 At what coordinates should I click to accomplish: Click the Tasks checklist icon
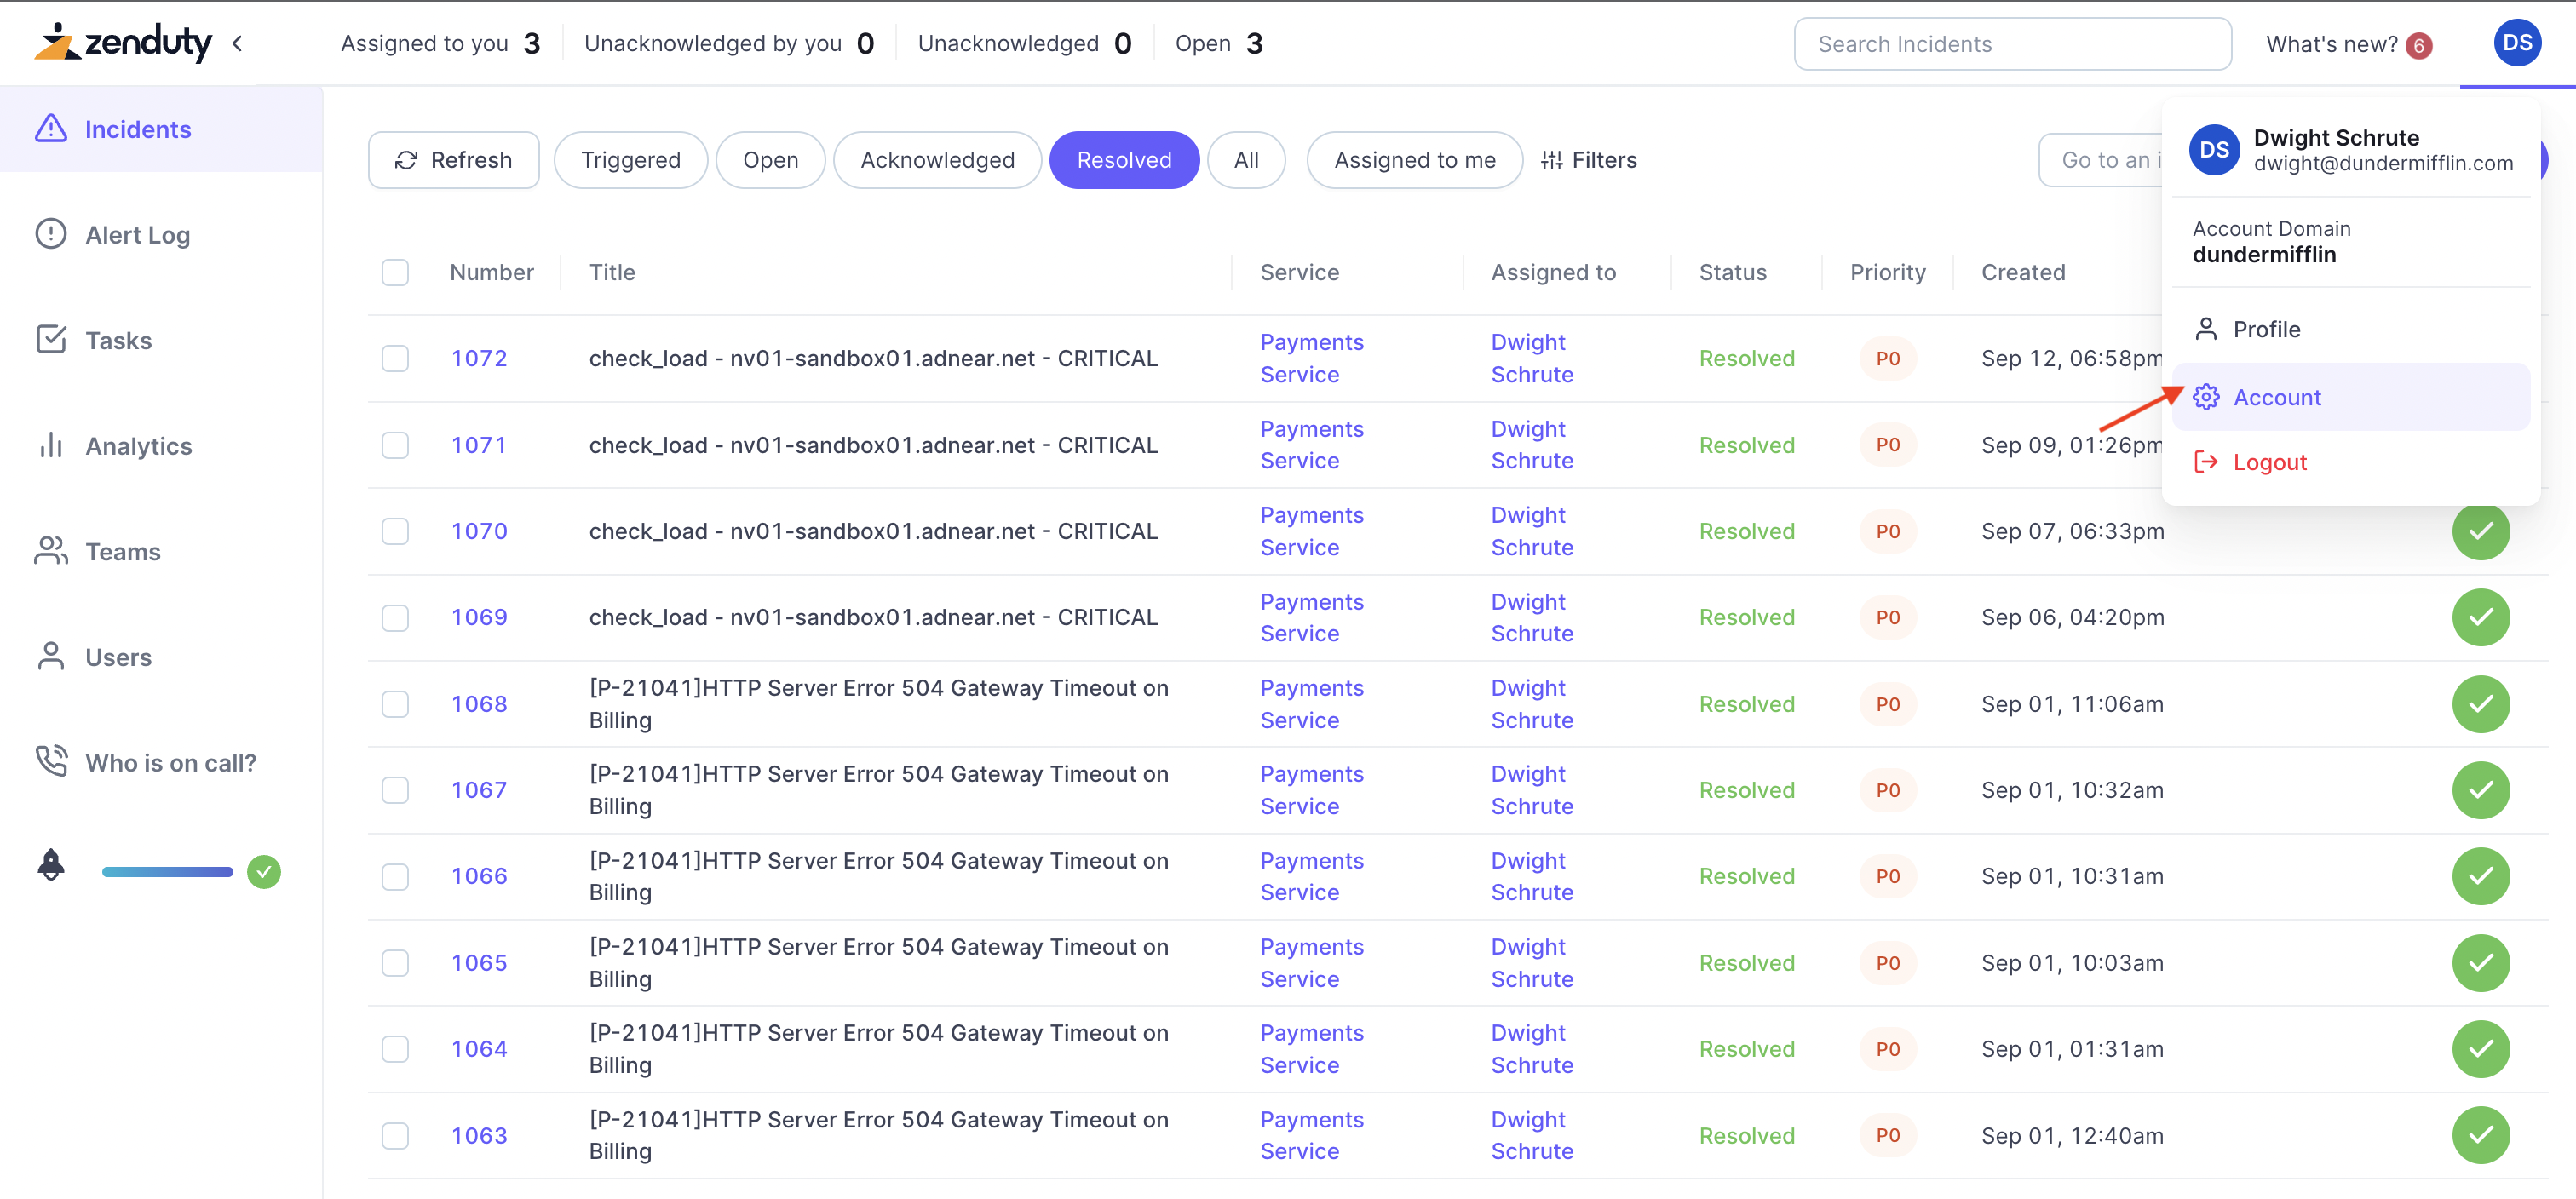click(51, 340)
